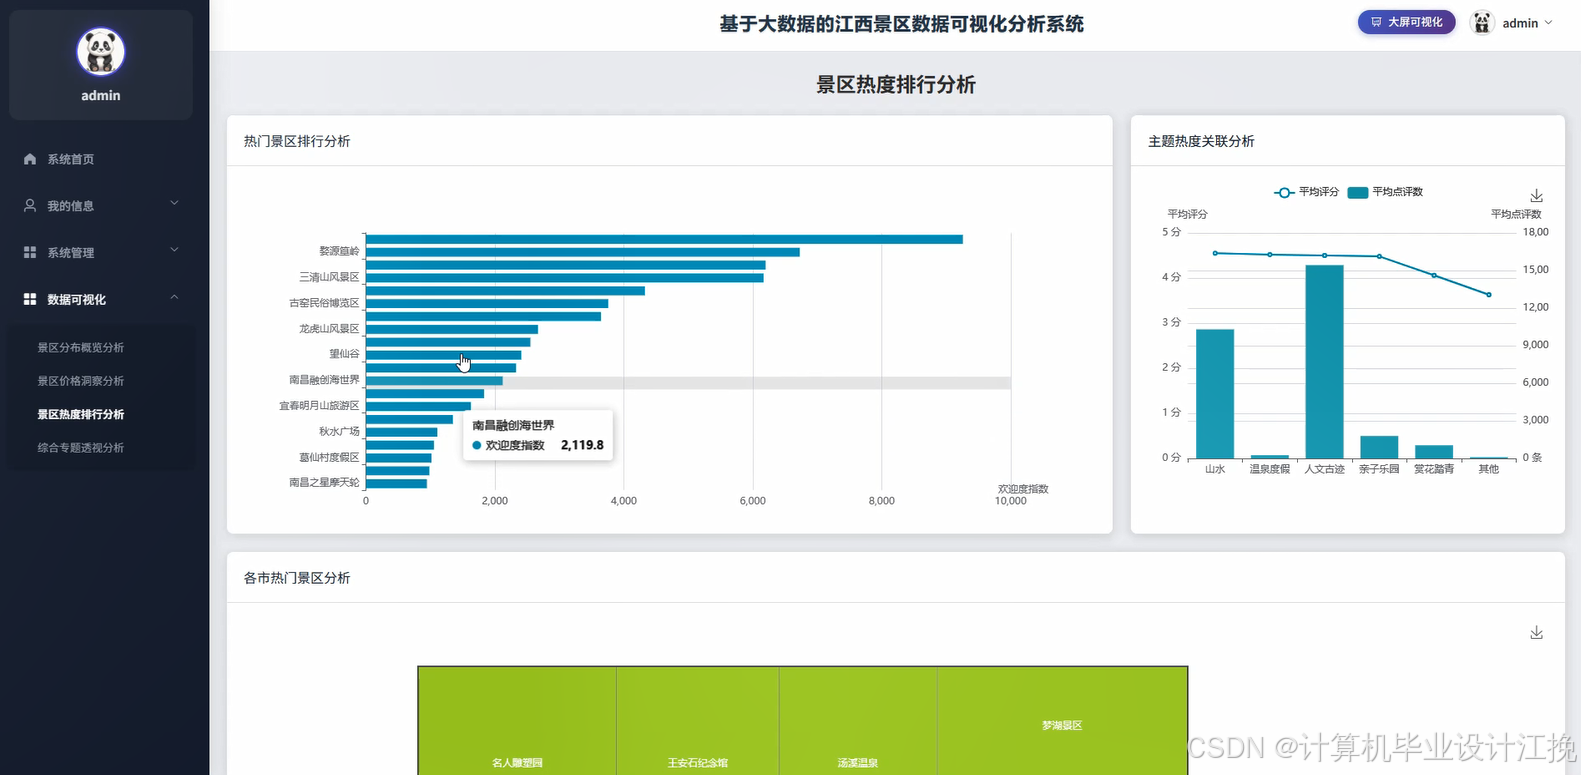Open 景区分布概览分析 submenu item
The width and height of the screenshot is (1581, 775).
[x=81, y=348]
